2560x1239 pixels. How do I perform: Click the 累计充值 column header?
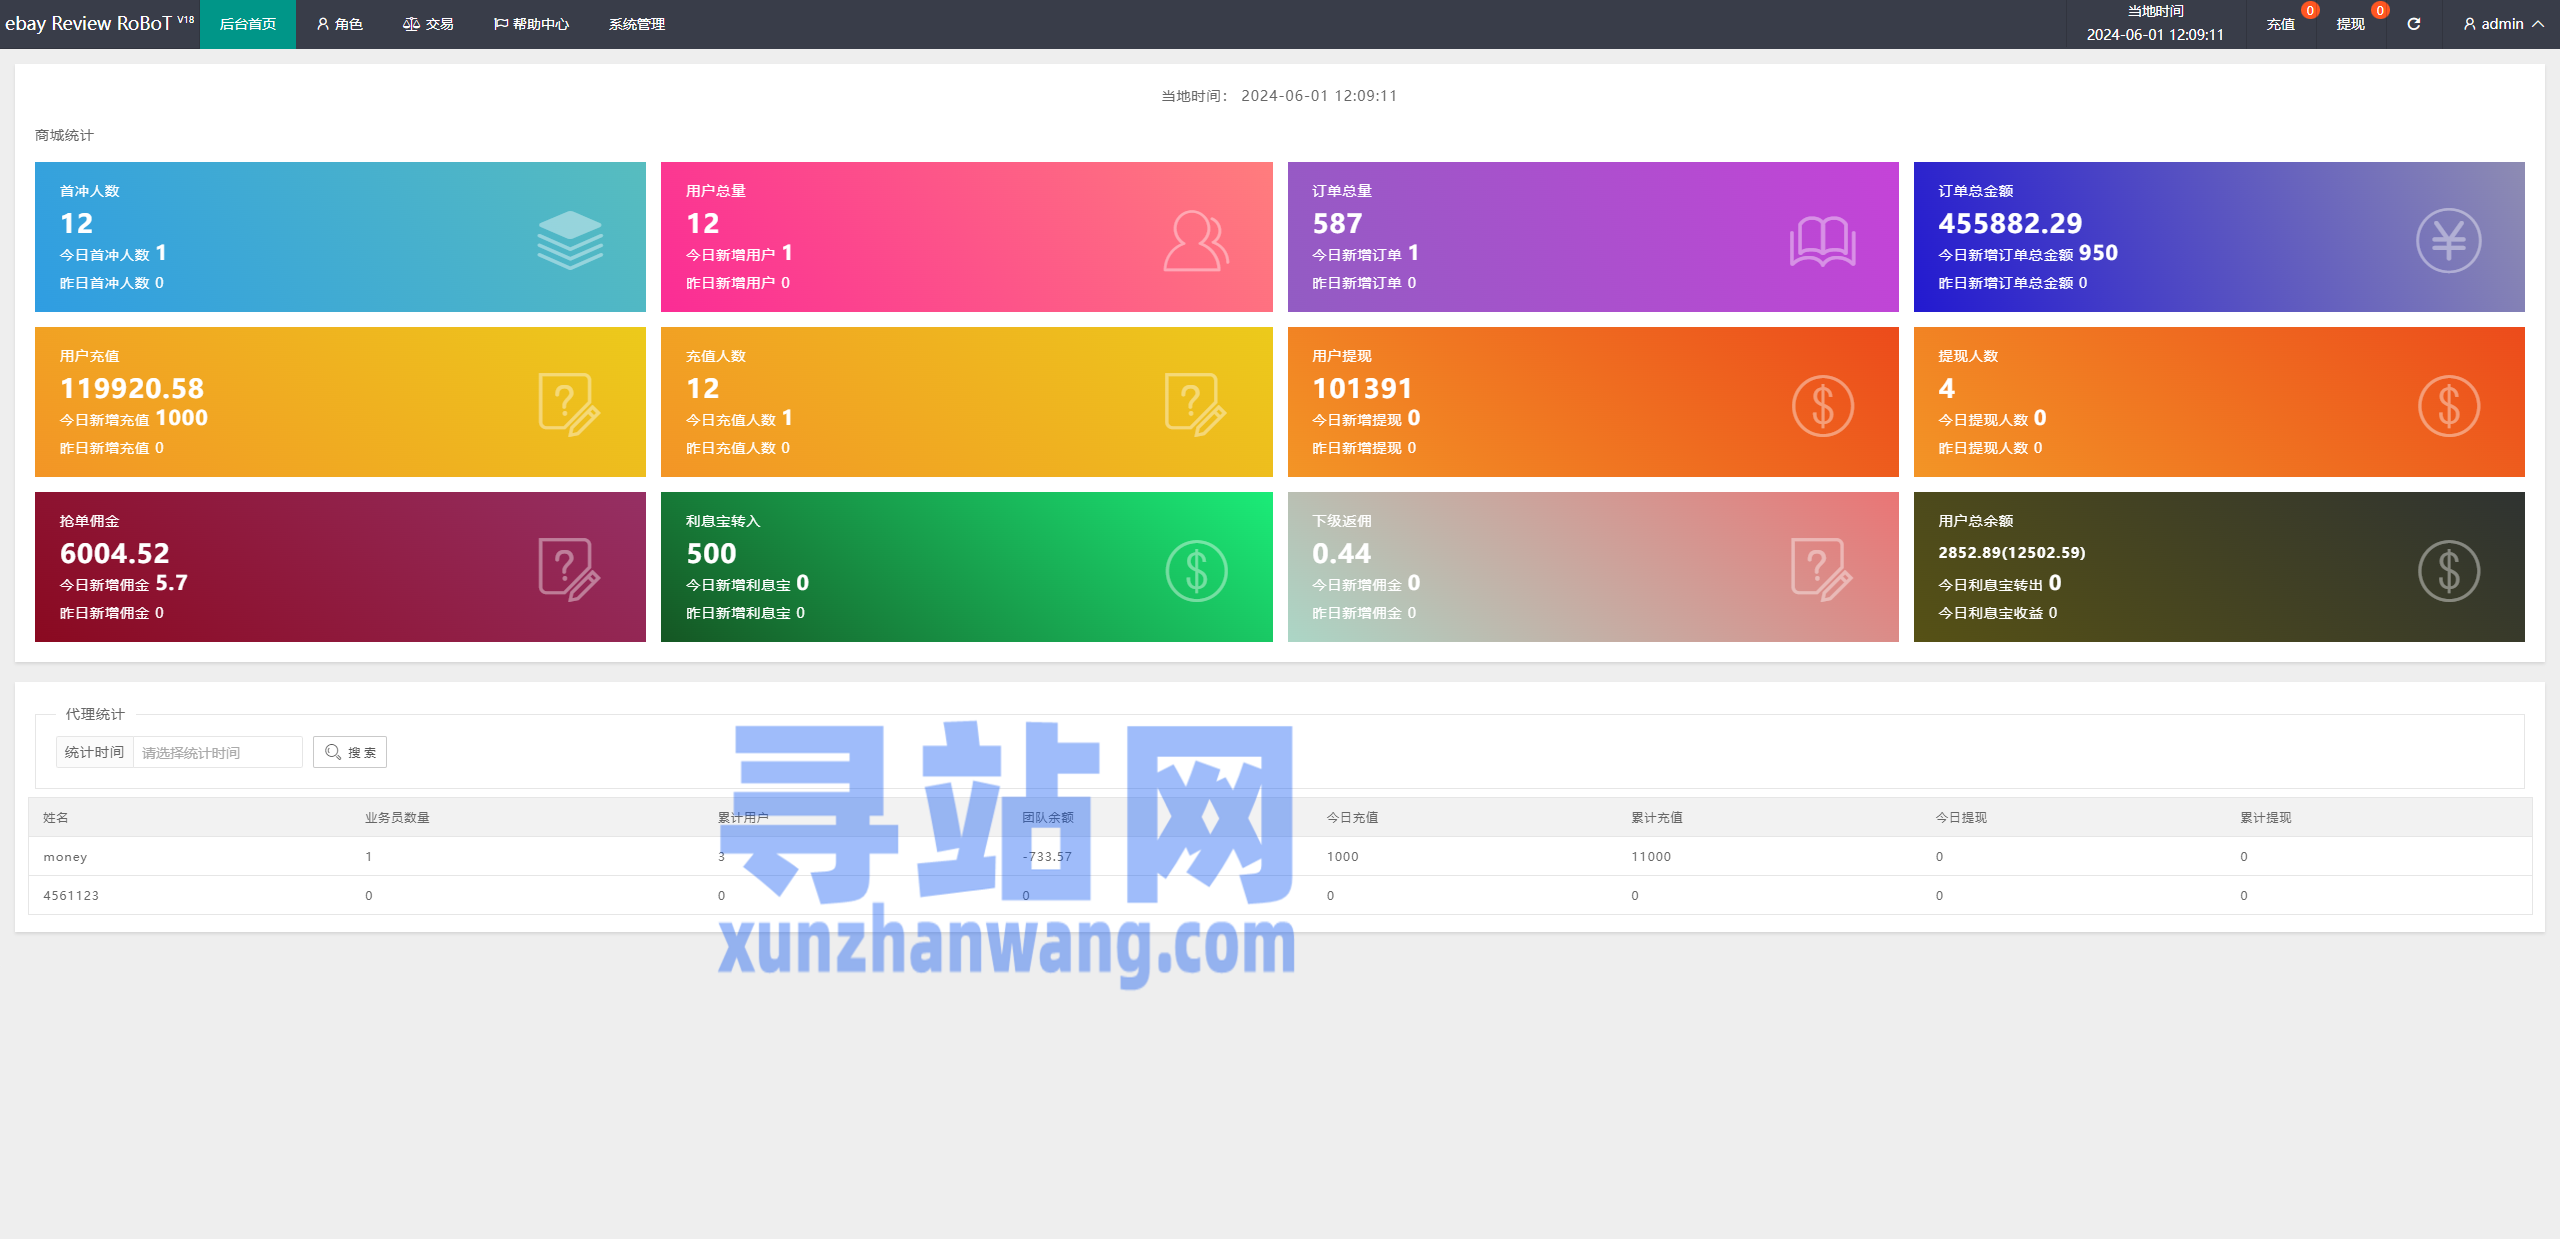pos(1657,817)
